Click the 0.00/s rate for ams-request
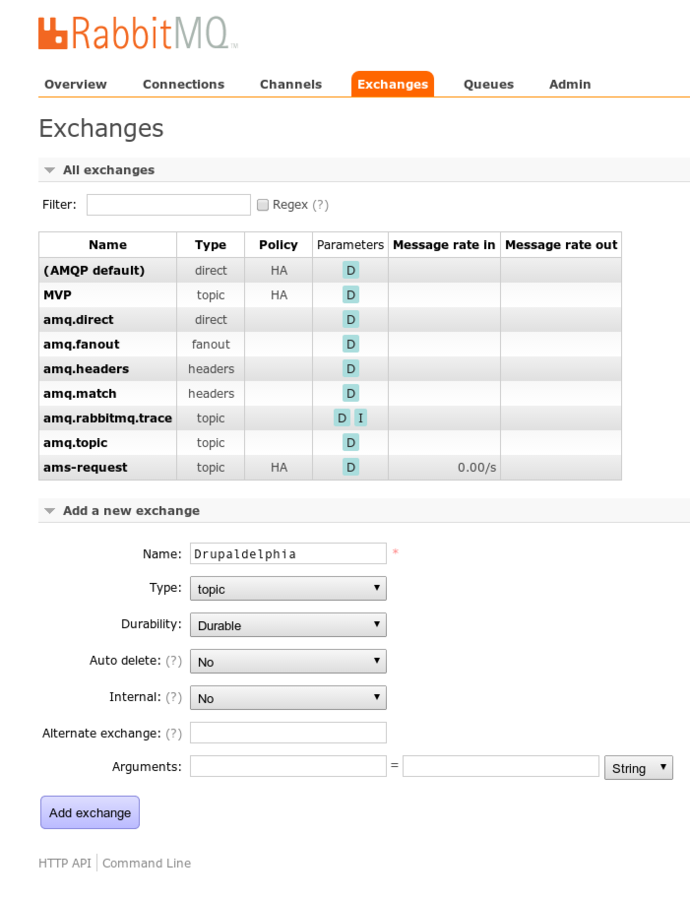Viewport: 690px width, 900px height. (x=476, y=467)
